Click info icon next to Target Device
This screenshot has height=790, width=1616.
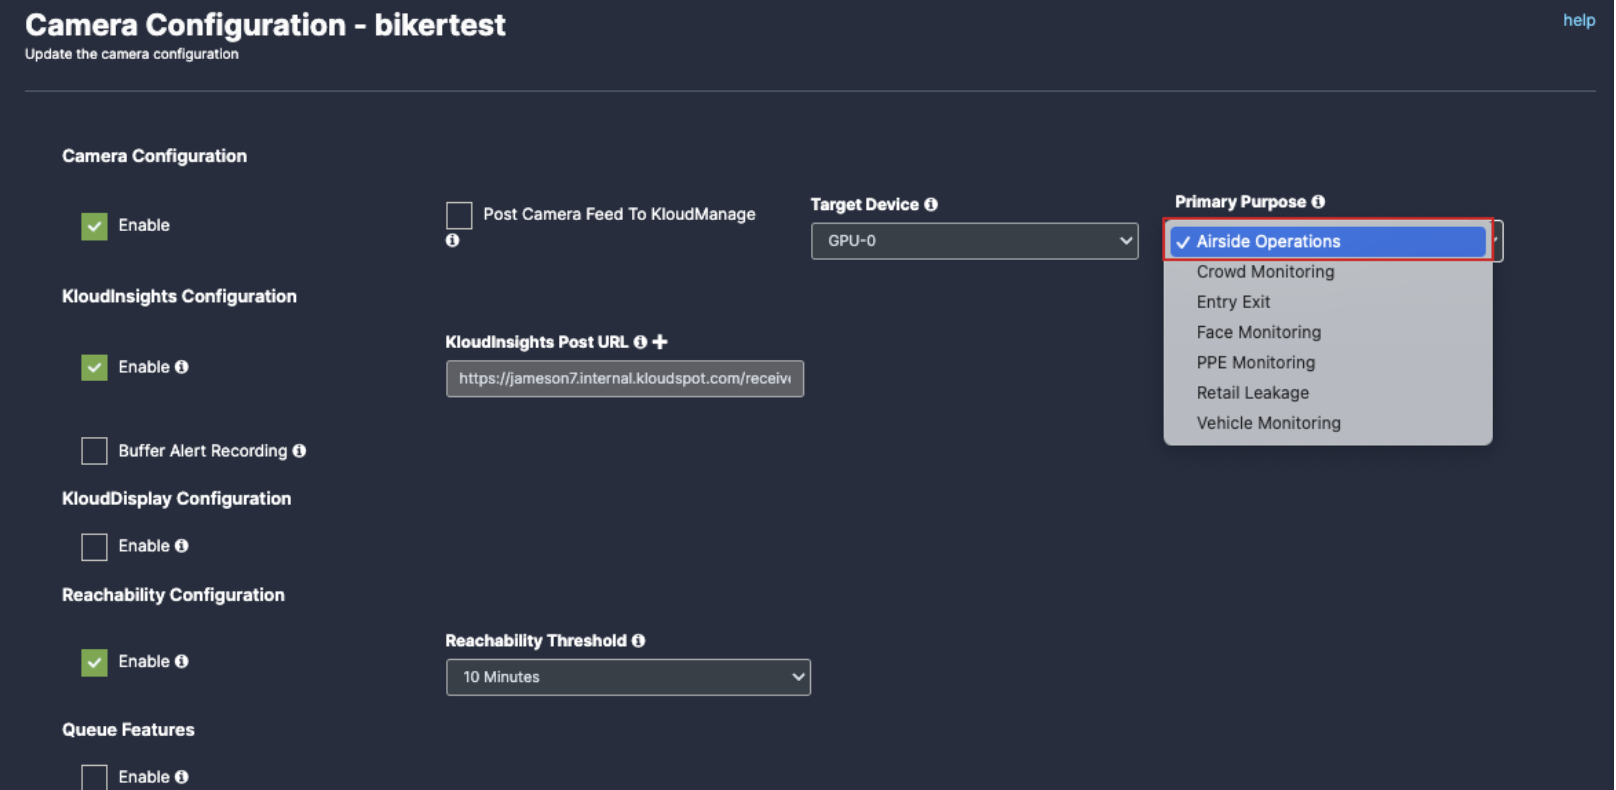(x=931, y=204)
